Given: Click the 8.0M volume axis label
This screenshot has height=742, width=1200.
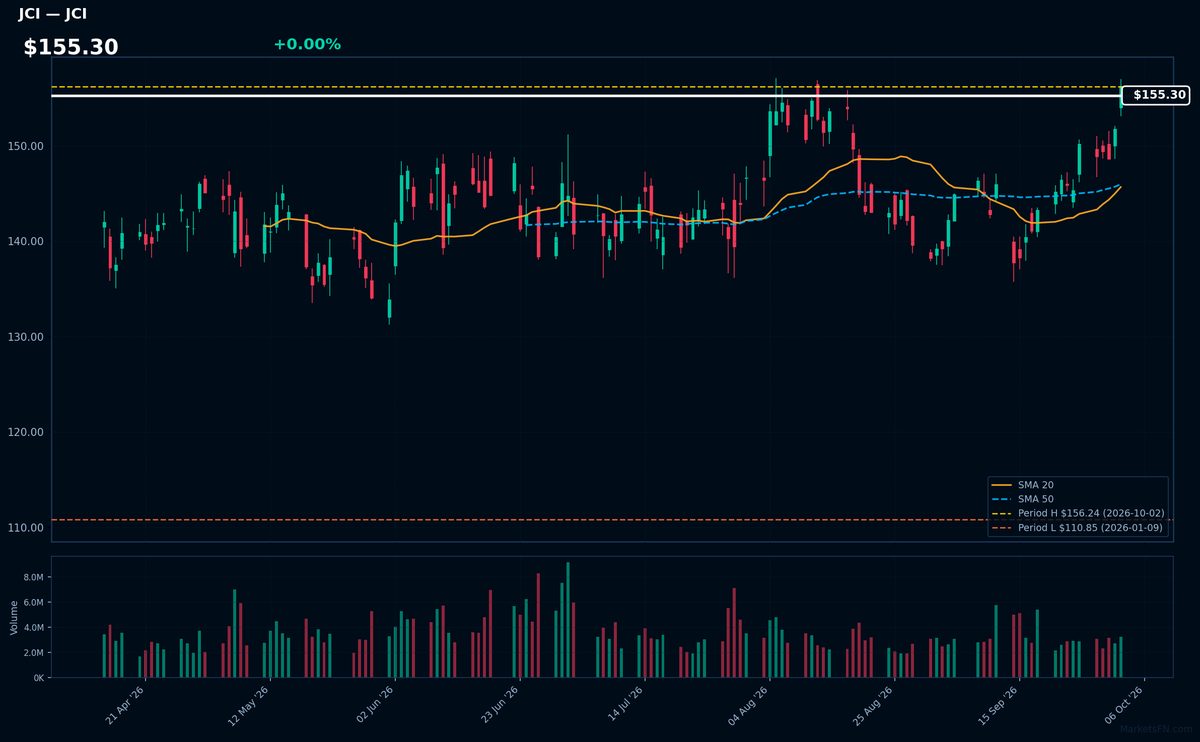Looking at the screenshot, I should (x=33, y=577).
